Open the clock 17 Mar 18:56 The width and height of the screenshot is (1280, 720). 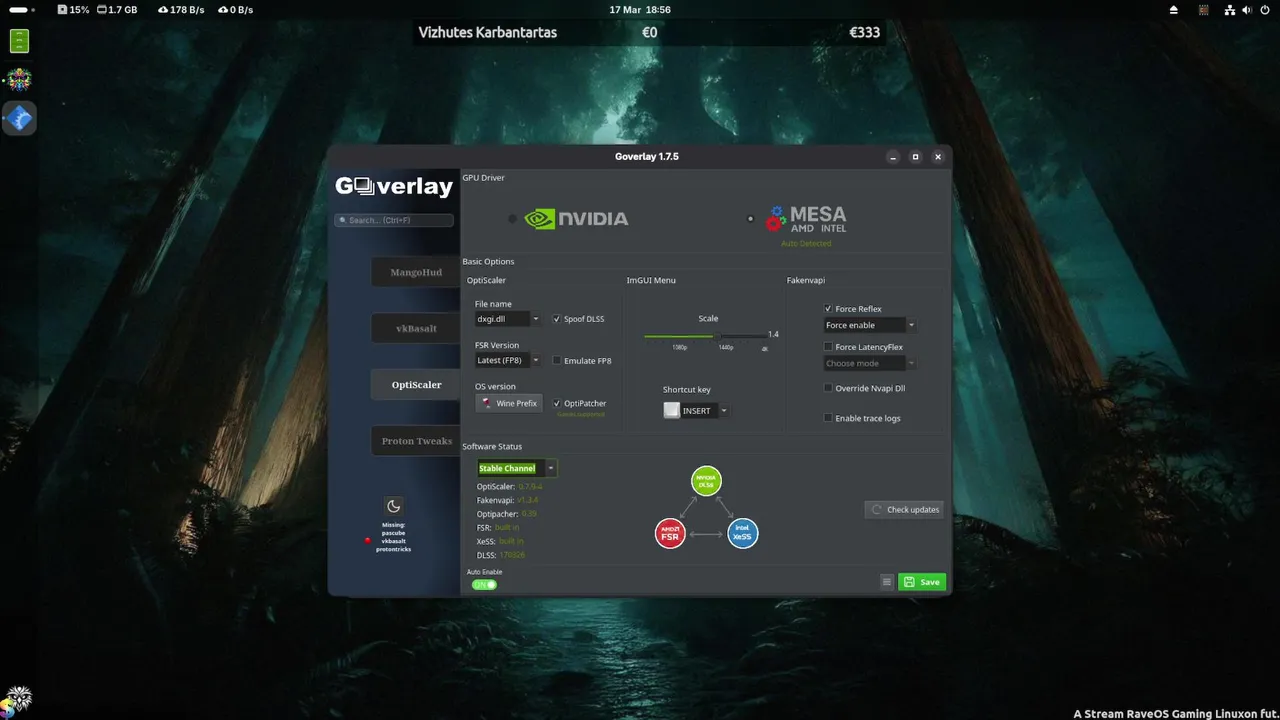(640, 9)
